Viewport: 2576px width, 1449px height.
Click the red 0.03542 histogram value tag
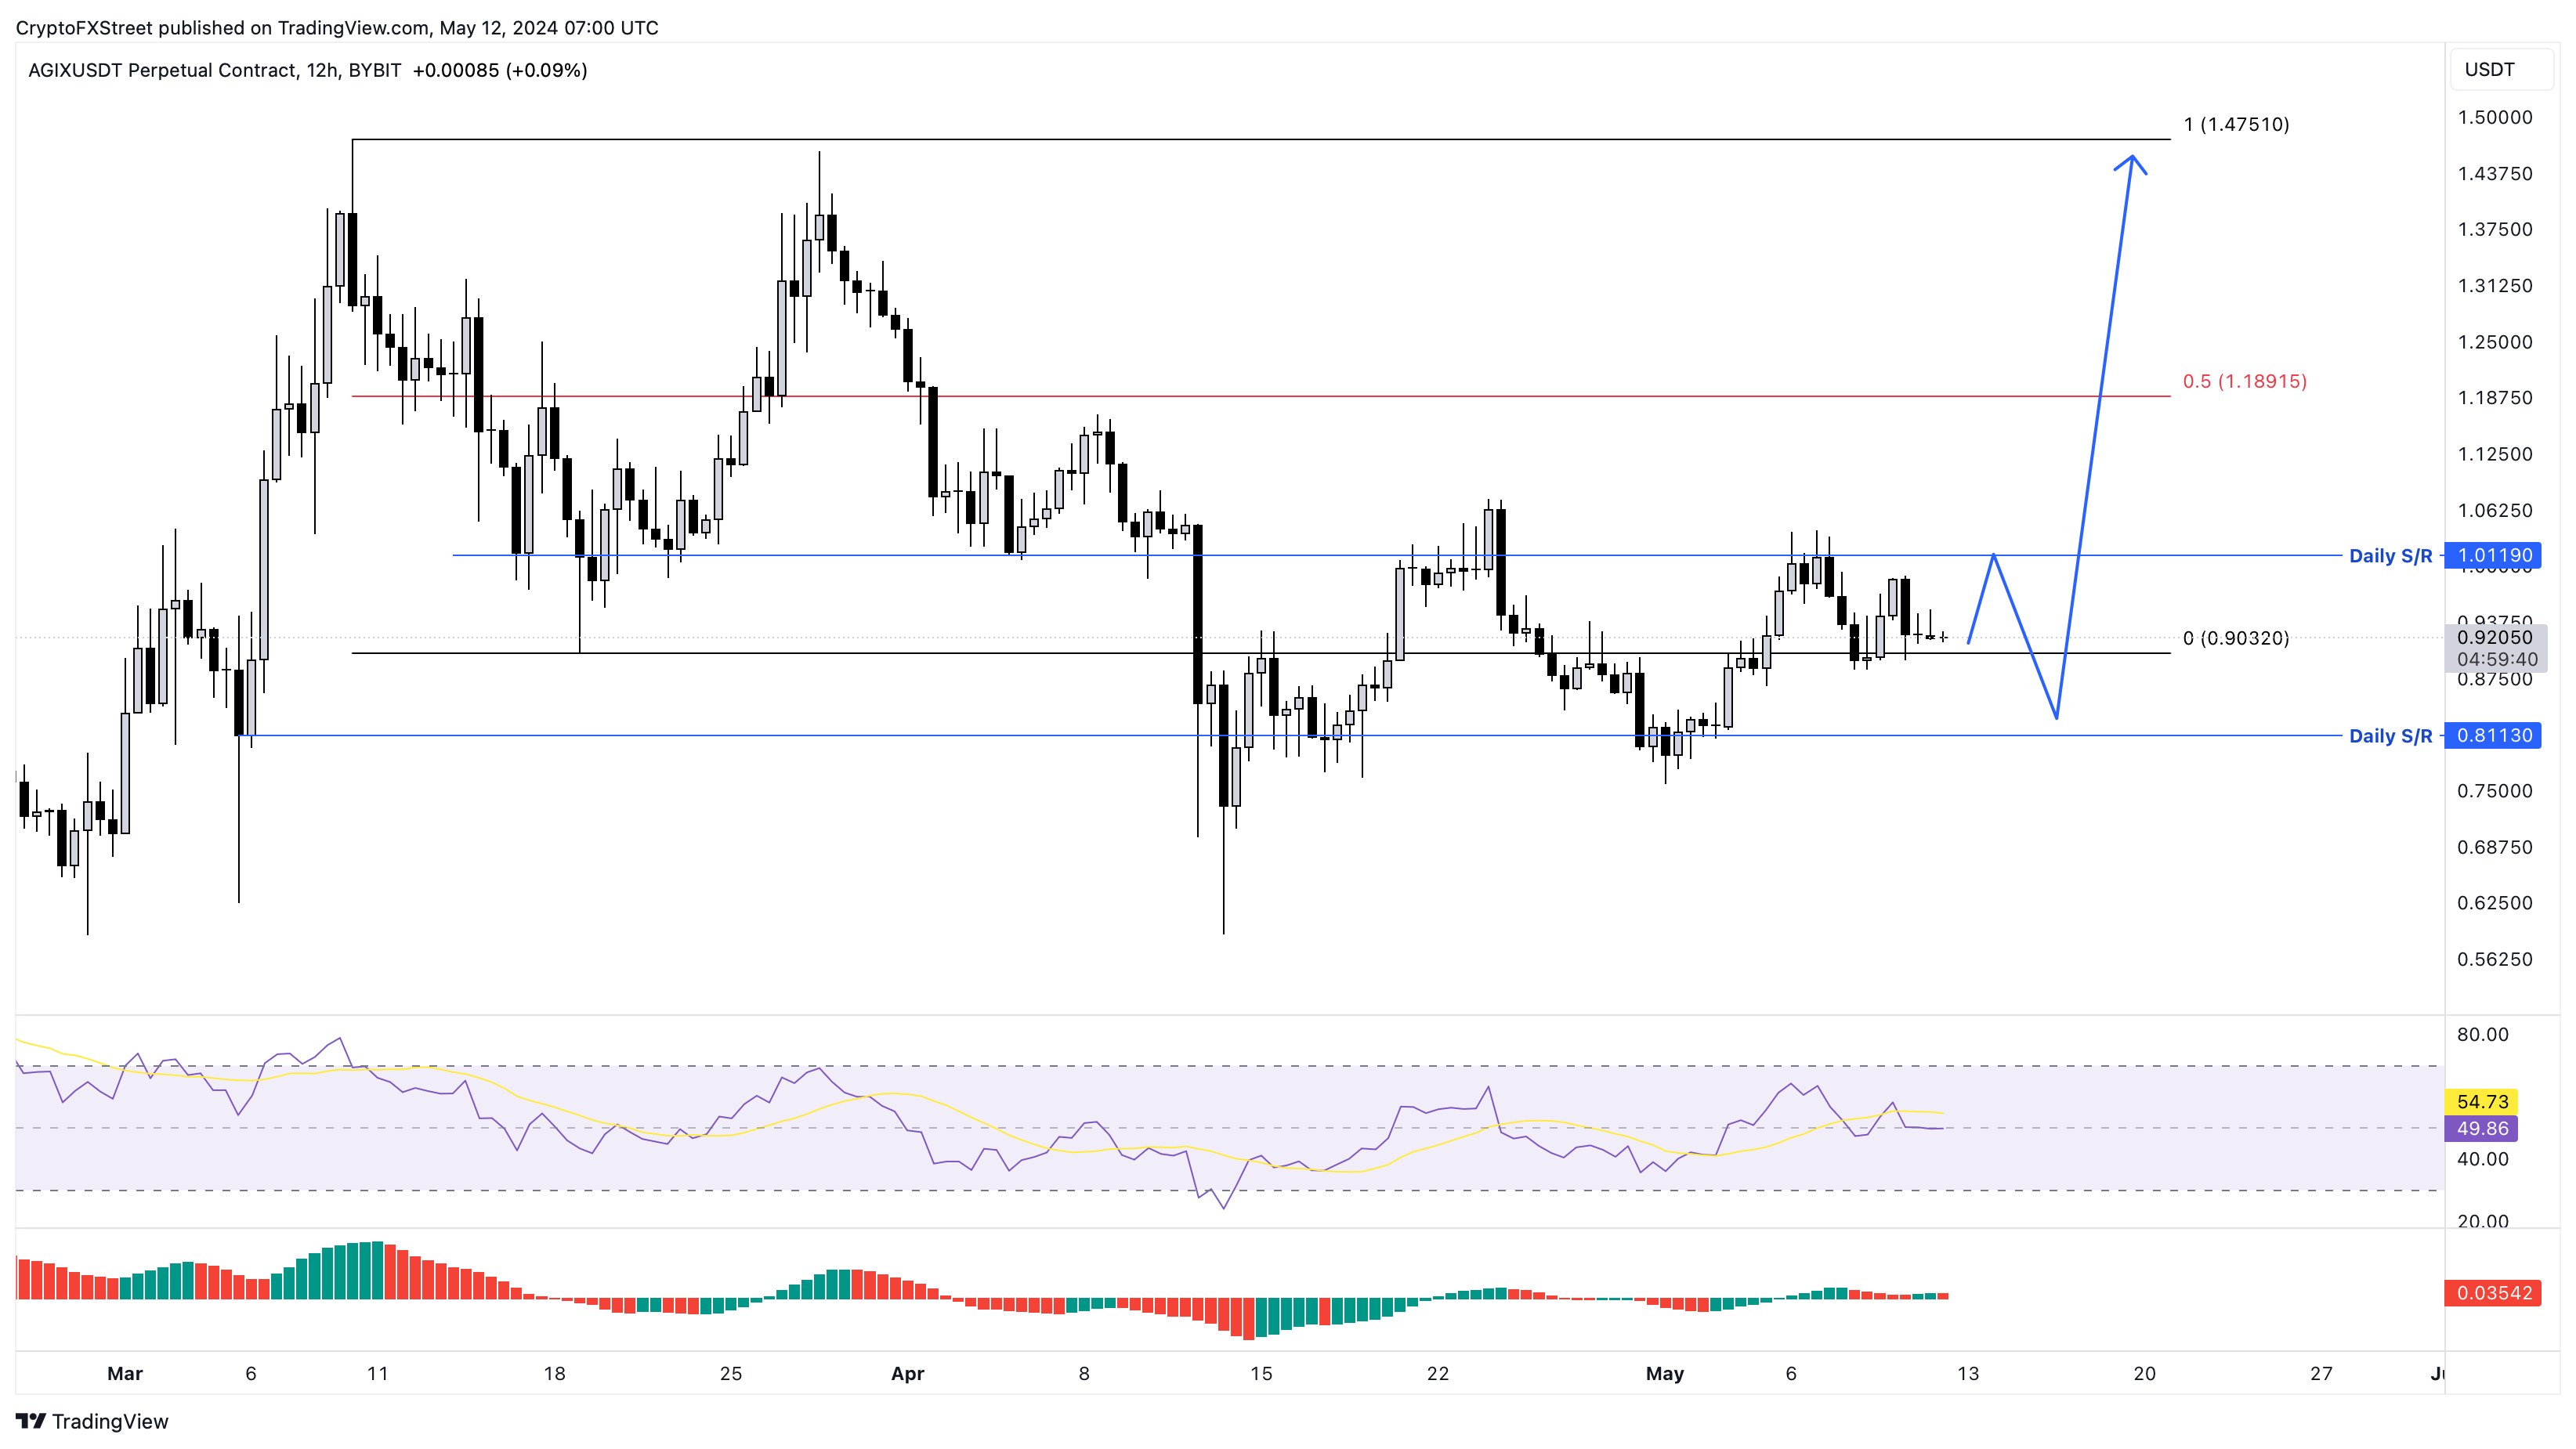[x=2494, y=1293]
